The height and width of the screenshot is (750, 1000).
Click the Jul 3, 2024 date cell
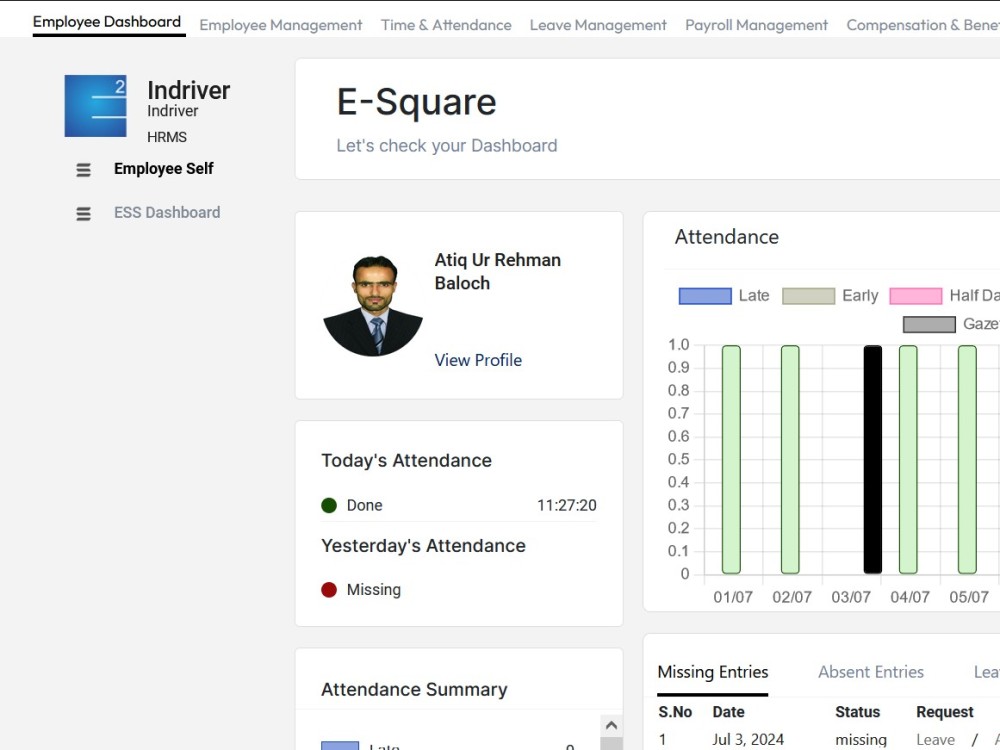click(747, 740)
